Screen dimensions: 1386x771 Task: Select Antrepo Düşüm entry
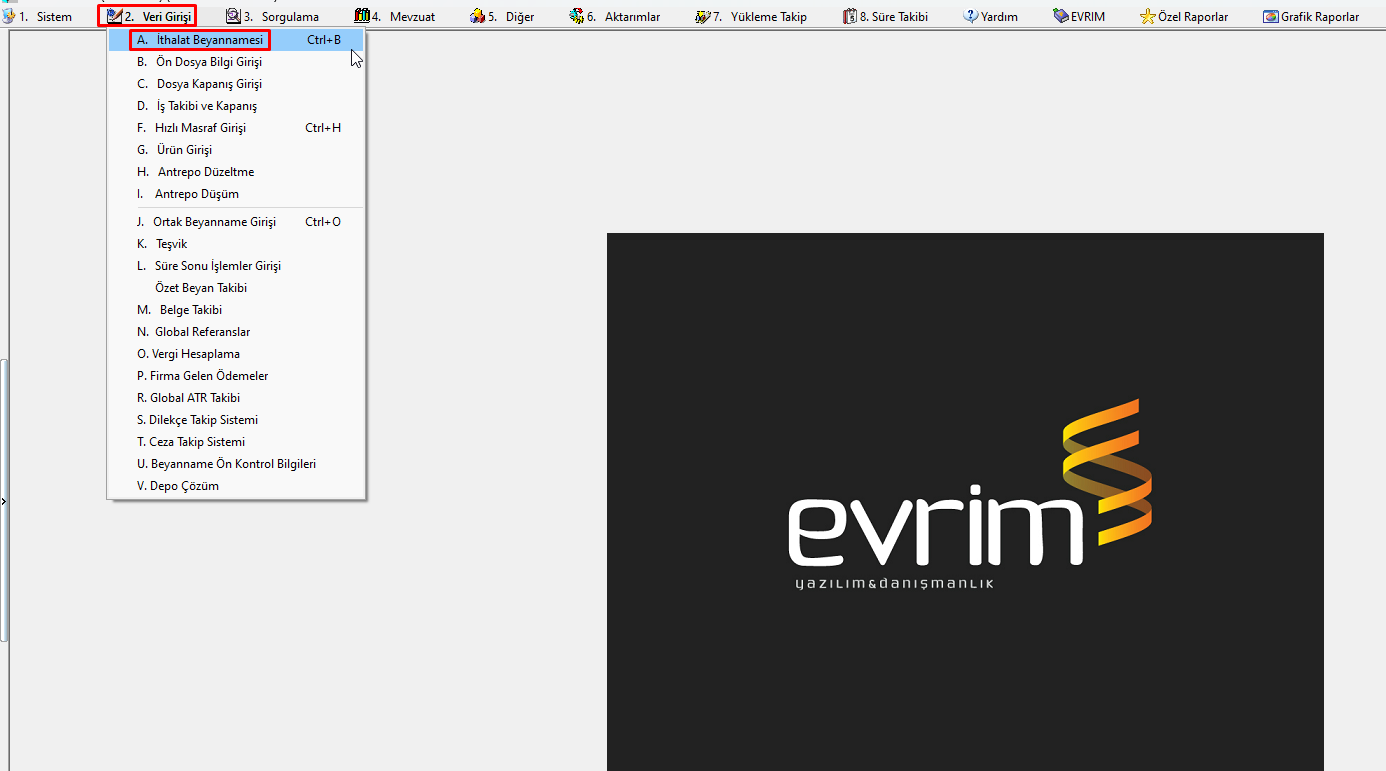point(237,194)
